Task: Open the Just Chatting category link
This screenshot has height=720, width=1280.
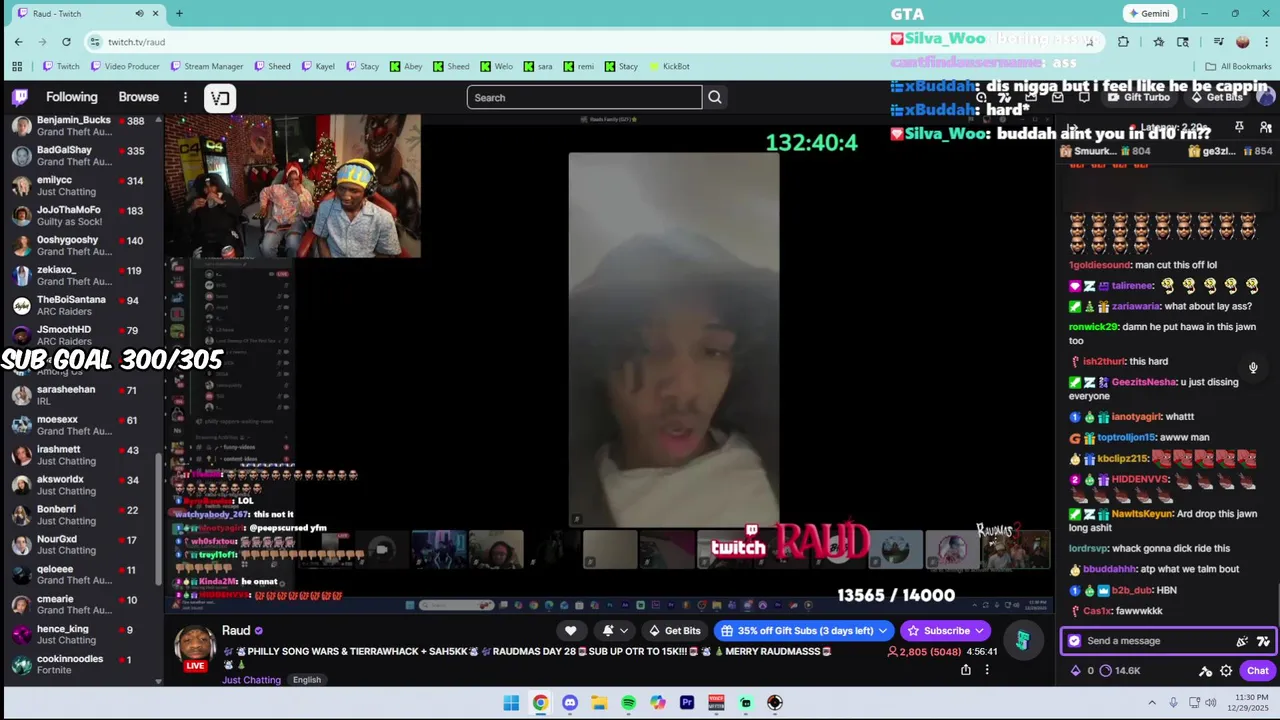Action: point(251,680)
